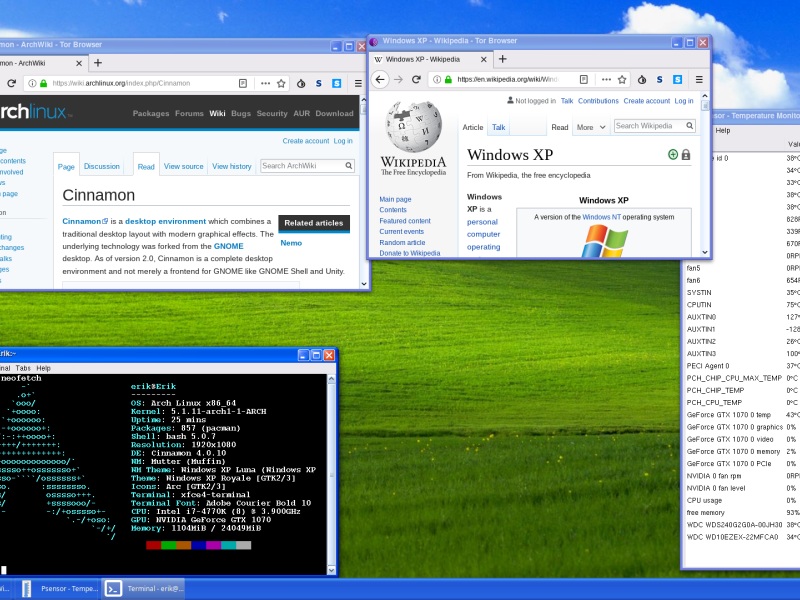
Task: Follow the Windows NT link in infobox
Action: point(602,217)
